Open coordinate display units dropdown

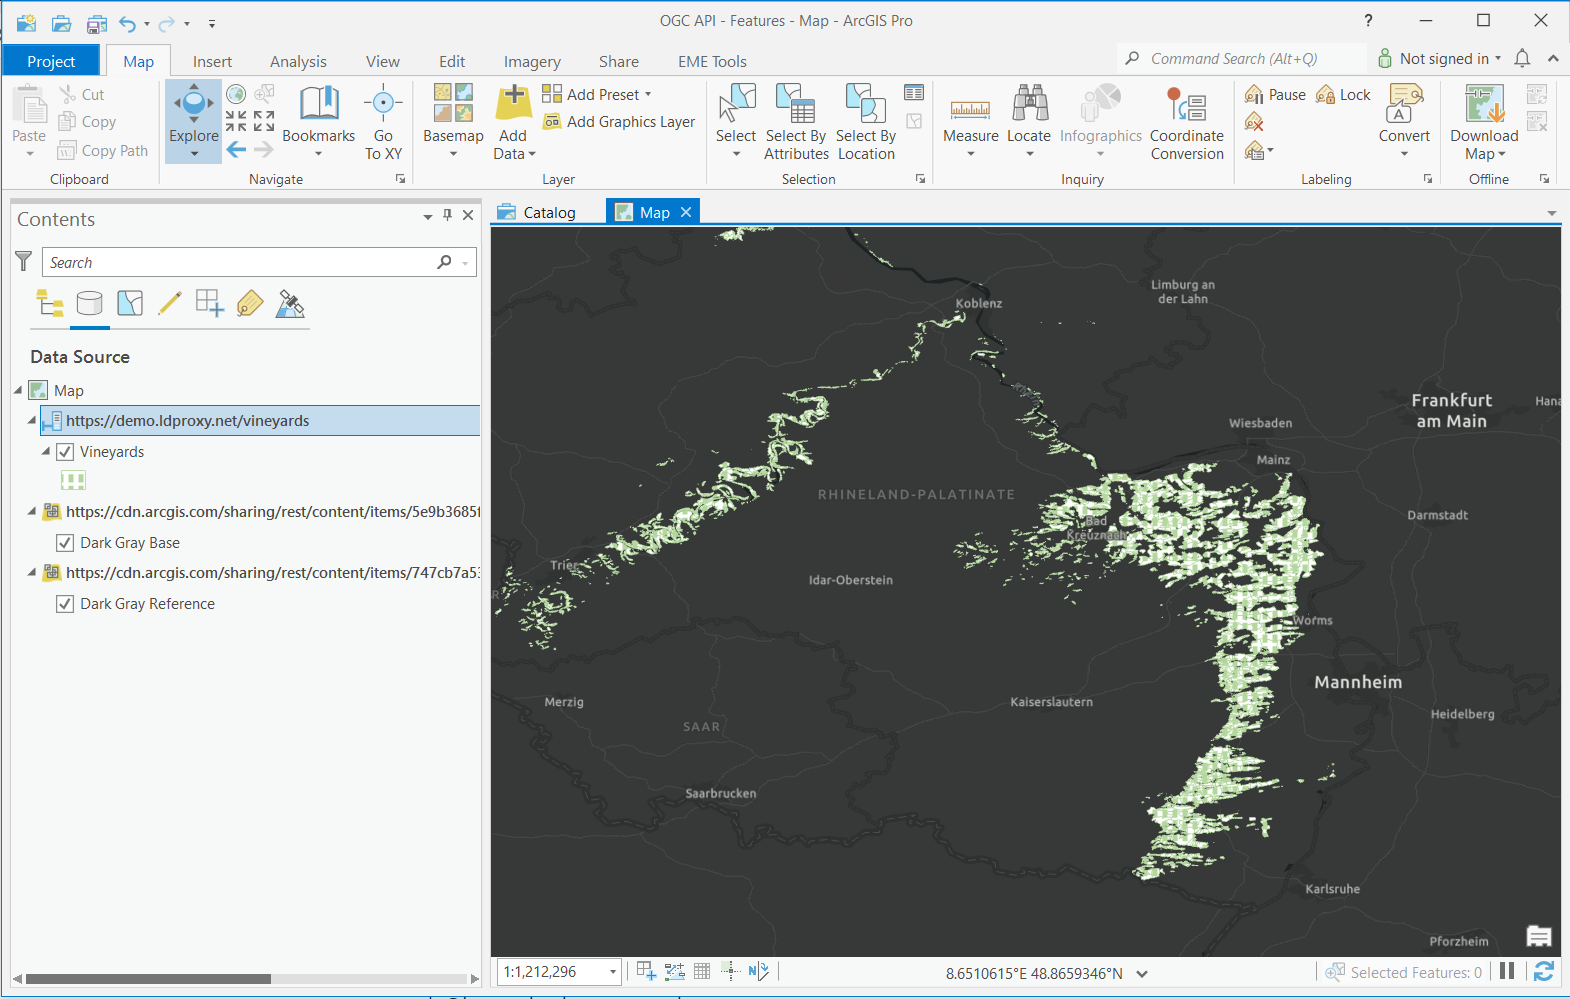[1142, 973]
